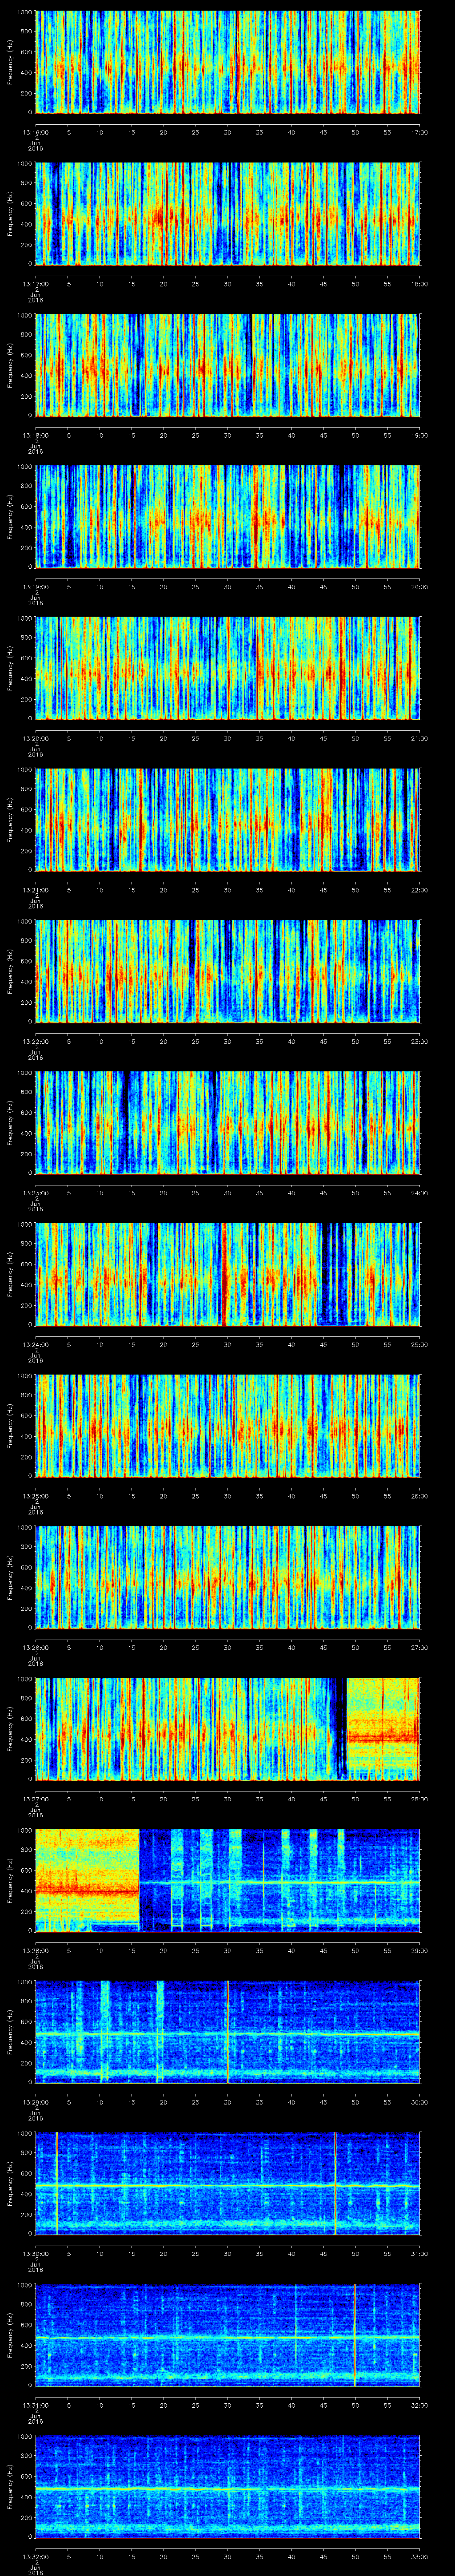455x2576 pixels.
Task: Click the 26:00 end time label
Action: [420, 1495]
